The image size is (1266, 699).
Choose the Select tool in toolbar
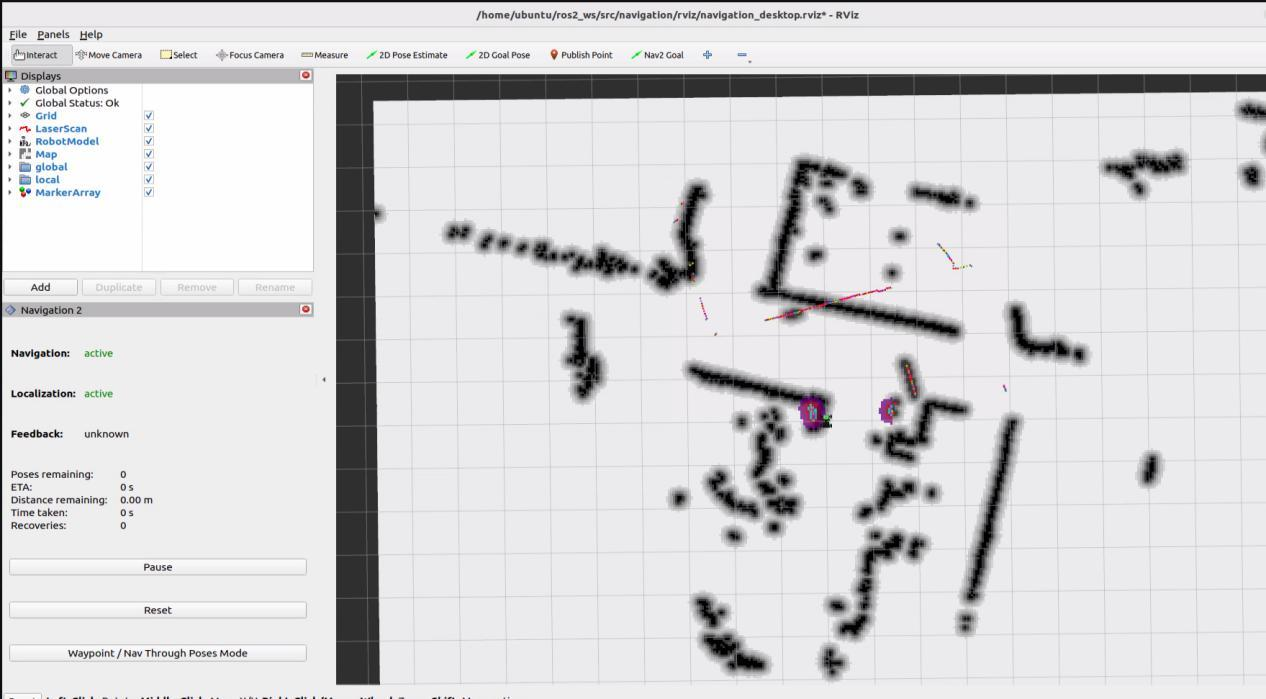179,55
